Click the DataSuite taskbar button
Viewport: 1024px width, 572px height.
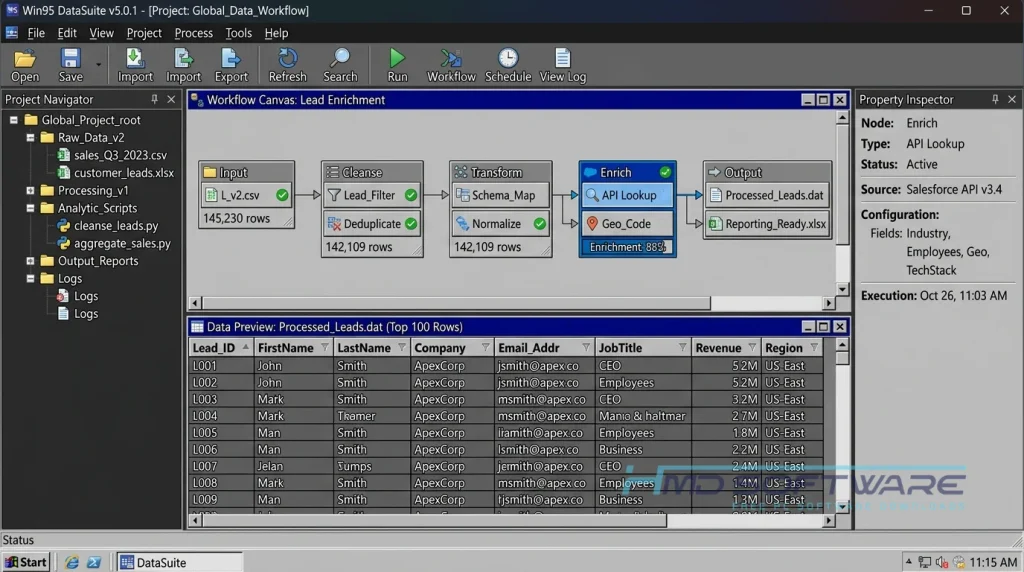(180, 562)
